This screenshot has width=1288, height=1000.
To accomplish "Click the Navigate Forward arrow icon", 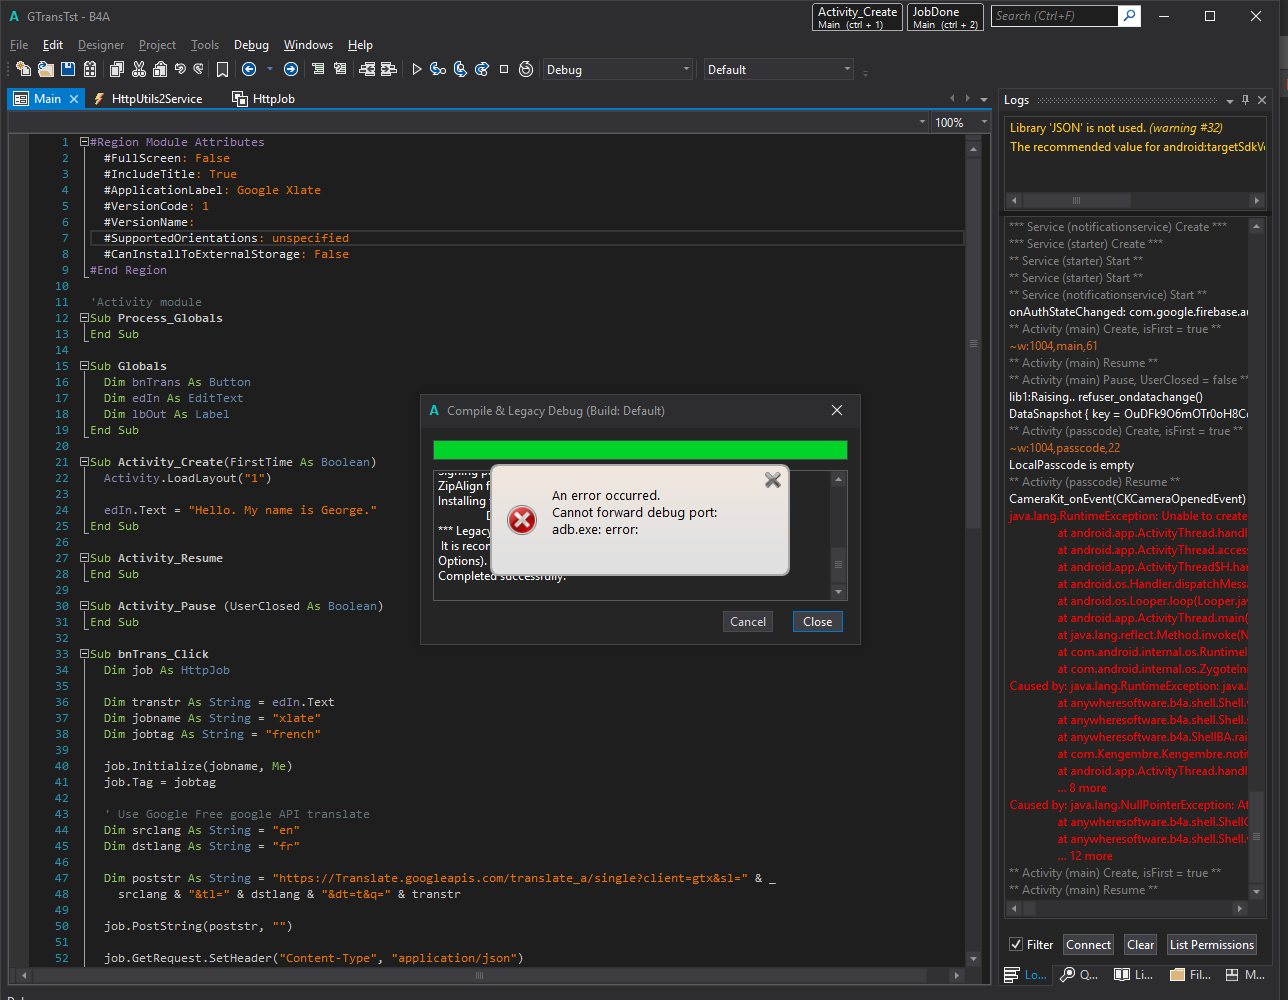I will (290, 69).
